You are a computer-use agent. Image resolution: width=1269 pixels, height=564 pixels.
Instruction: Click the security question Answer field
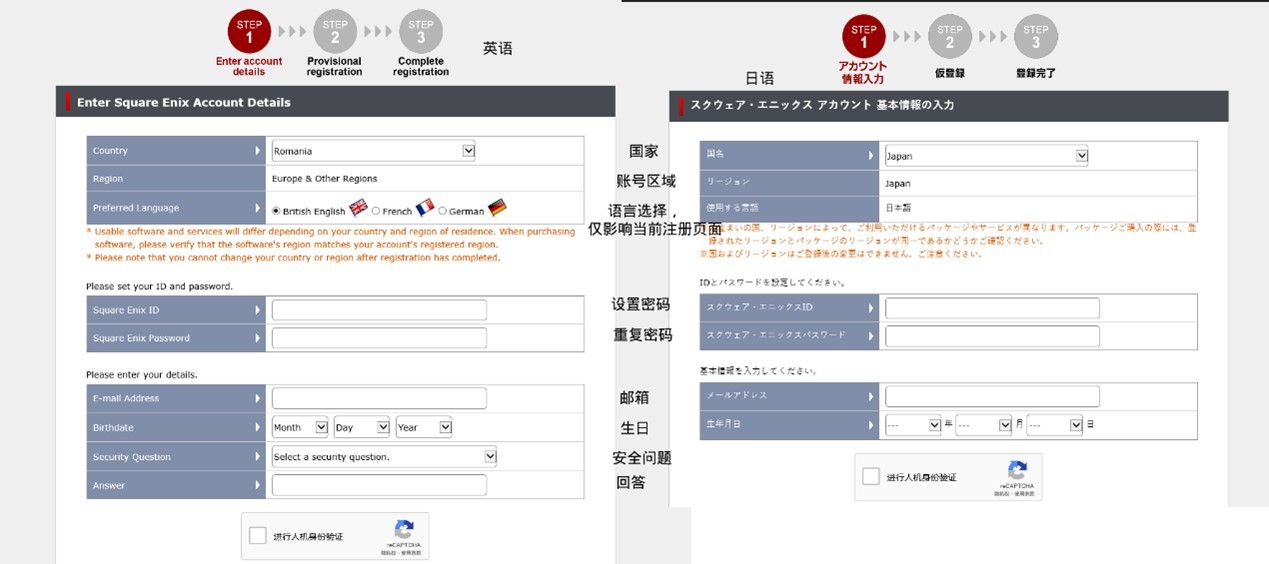click(x=379, y=486)
